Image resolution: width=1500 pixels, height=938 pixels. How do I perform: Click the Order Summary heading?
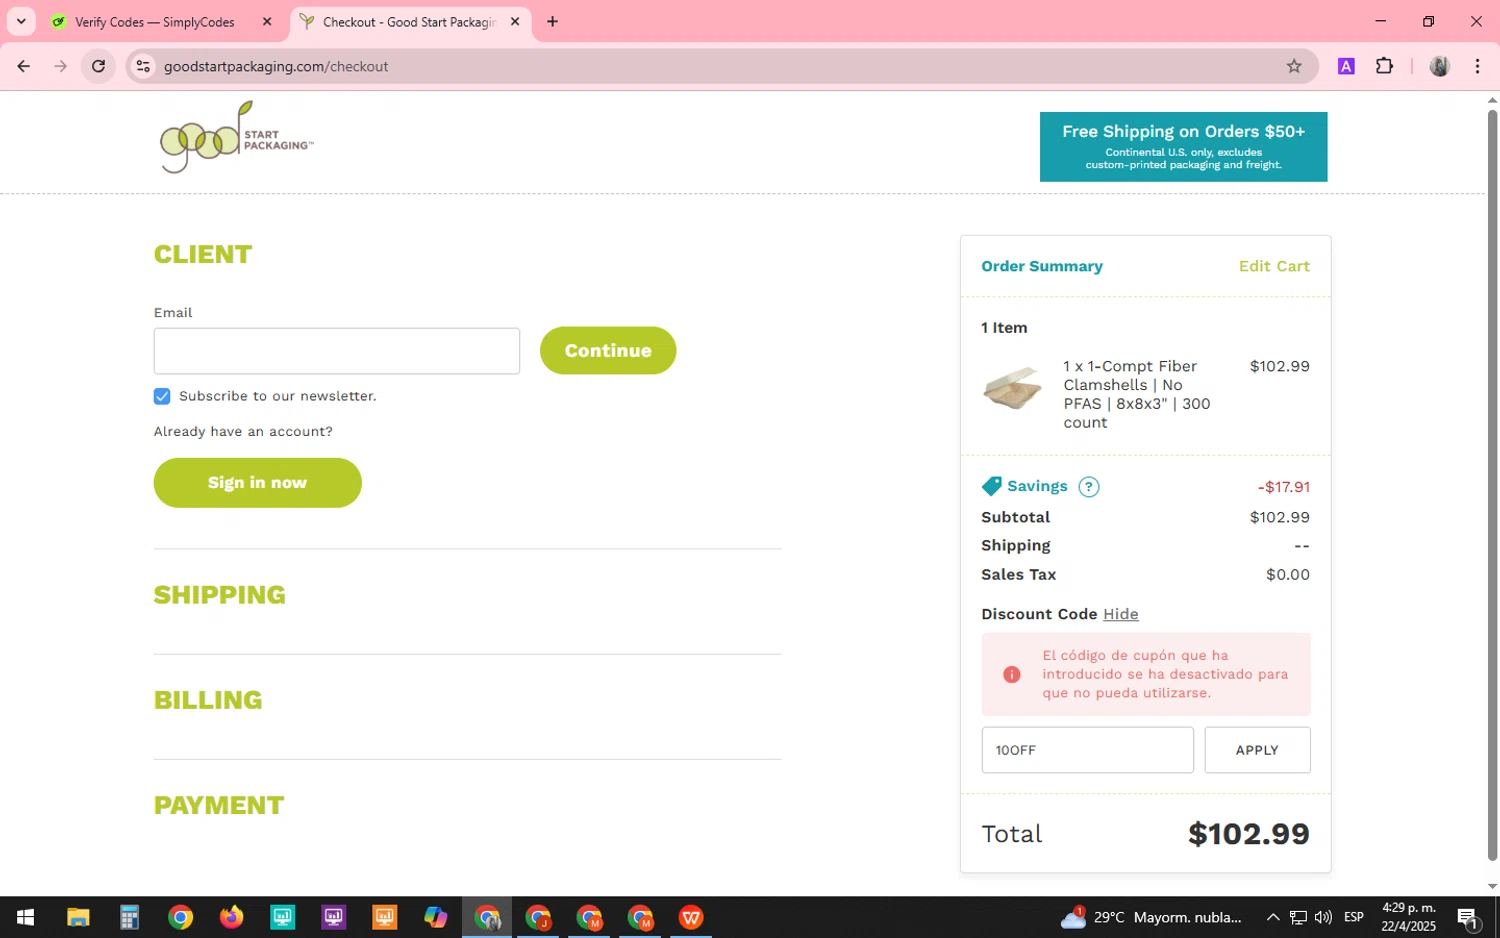coord(1042,266)
